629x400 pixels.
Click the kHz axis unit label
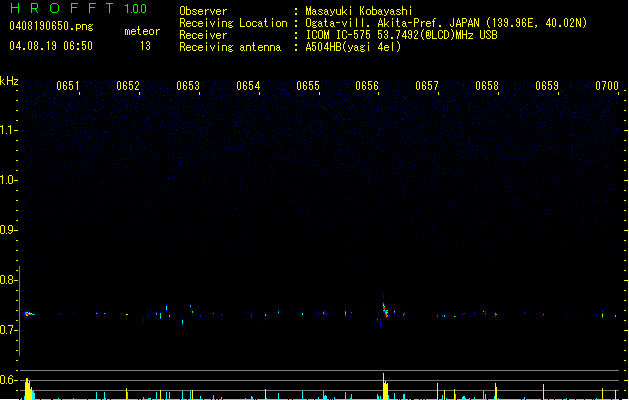pos(9,81)
